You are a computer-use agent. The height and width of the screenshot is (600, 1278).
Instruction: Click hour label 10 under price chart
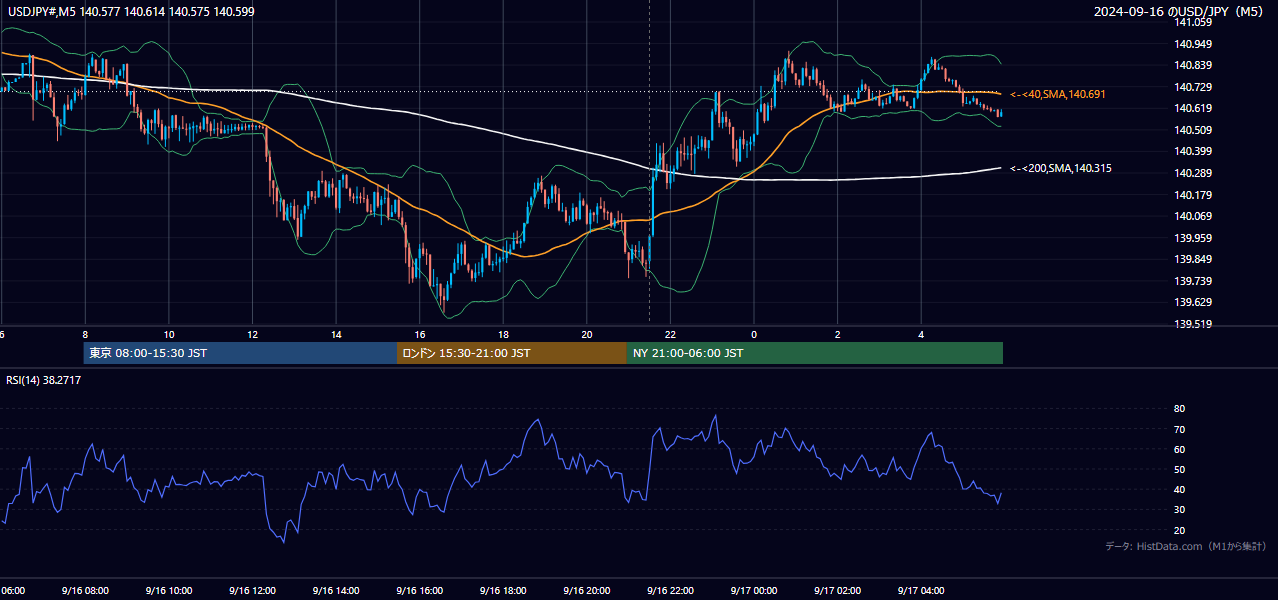(x=169, y=334)
